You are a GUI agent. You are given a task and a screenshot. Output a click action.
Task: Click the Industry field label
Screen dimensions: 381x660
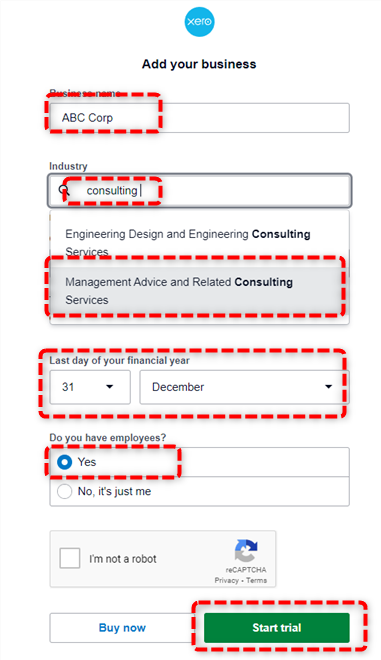coord(68,166)
